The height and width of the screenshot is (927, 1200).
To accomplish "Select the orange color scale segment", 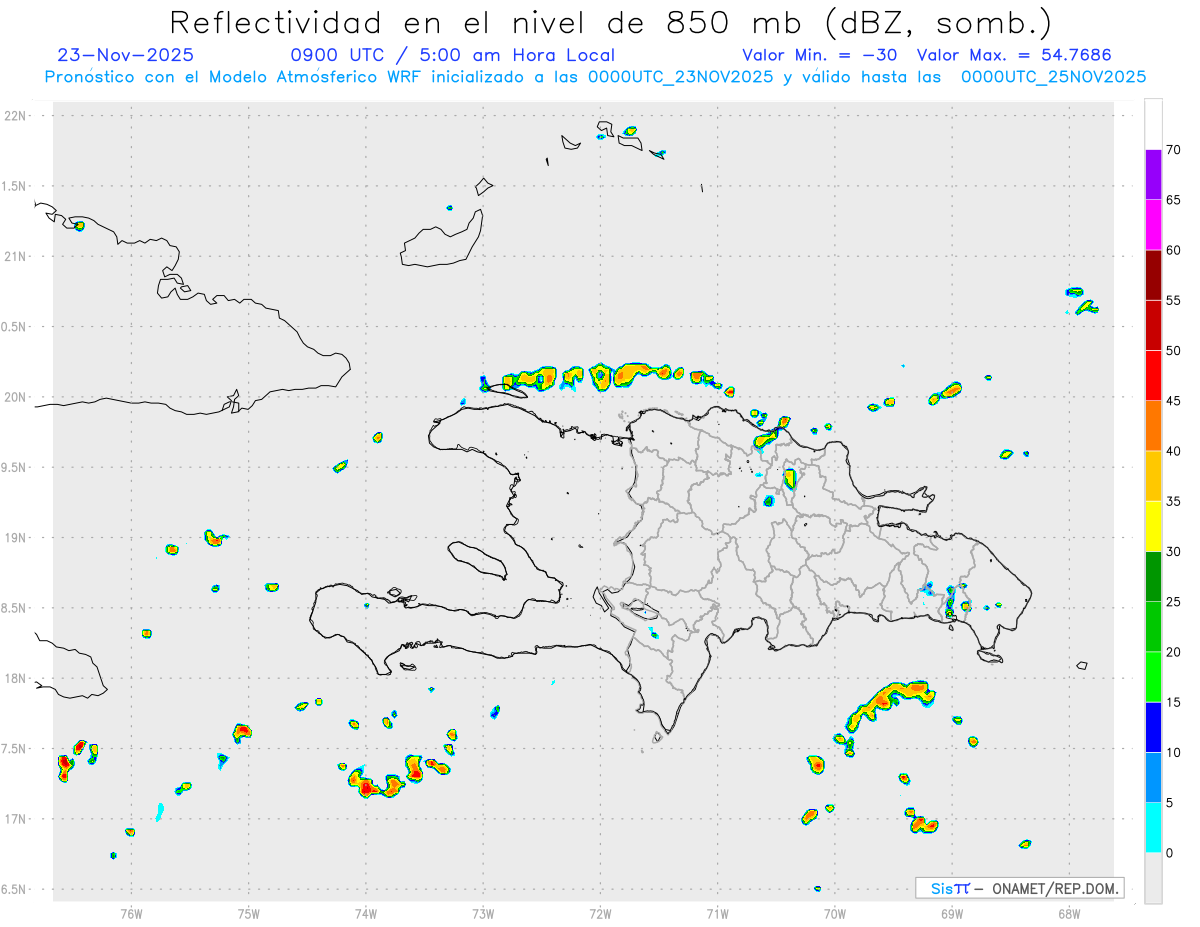I will click(x=1153, y=426).
